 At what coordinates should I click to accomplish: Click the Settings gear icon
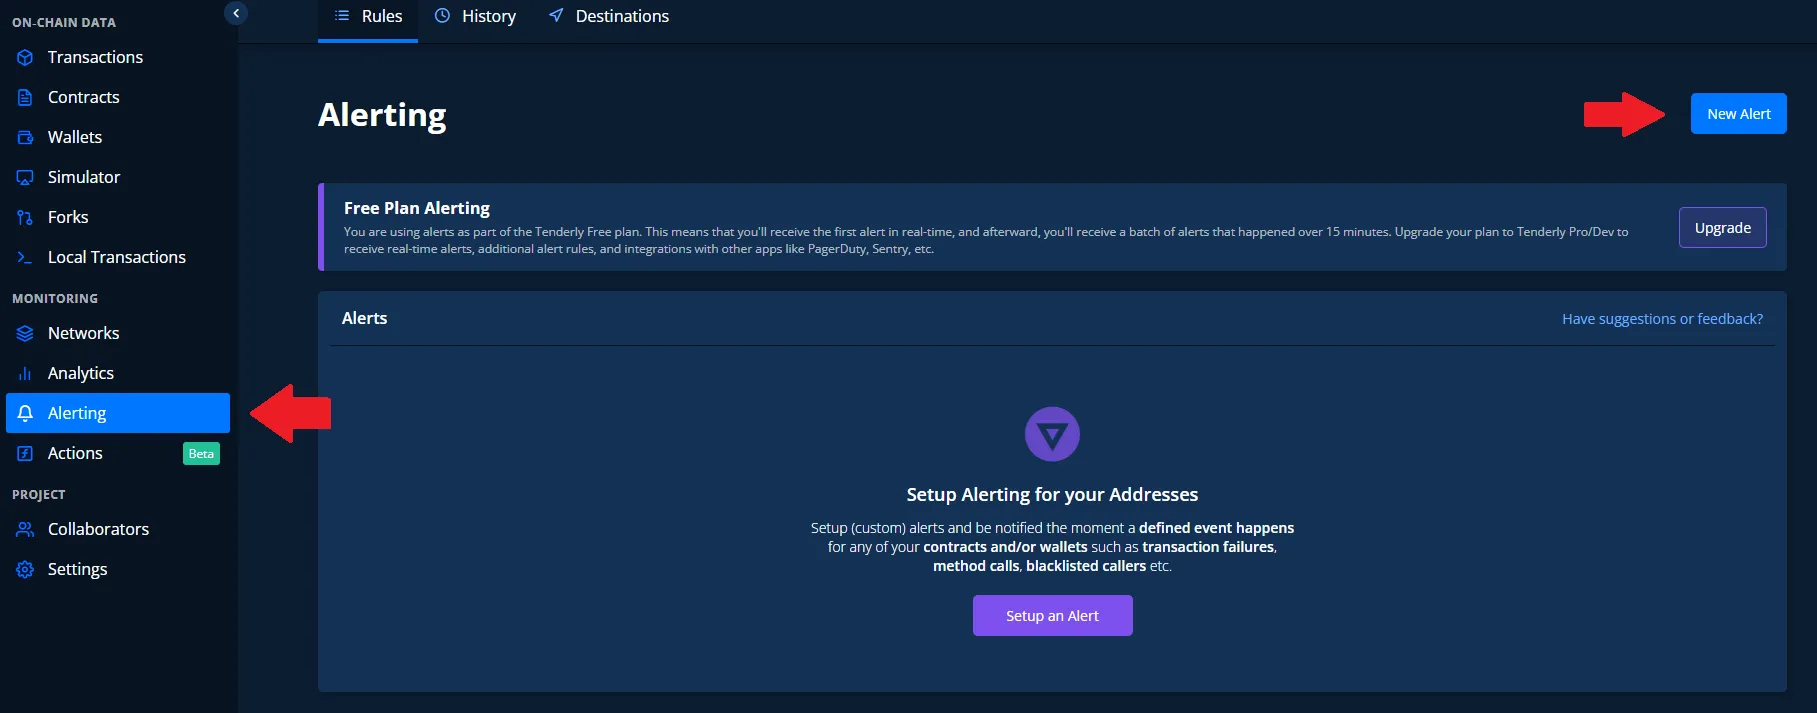pos(25,569)
